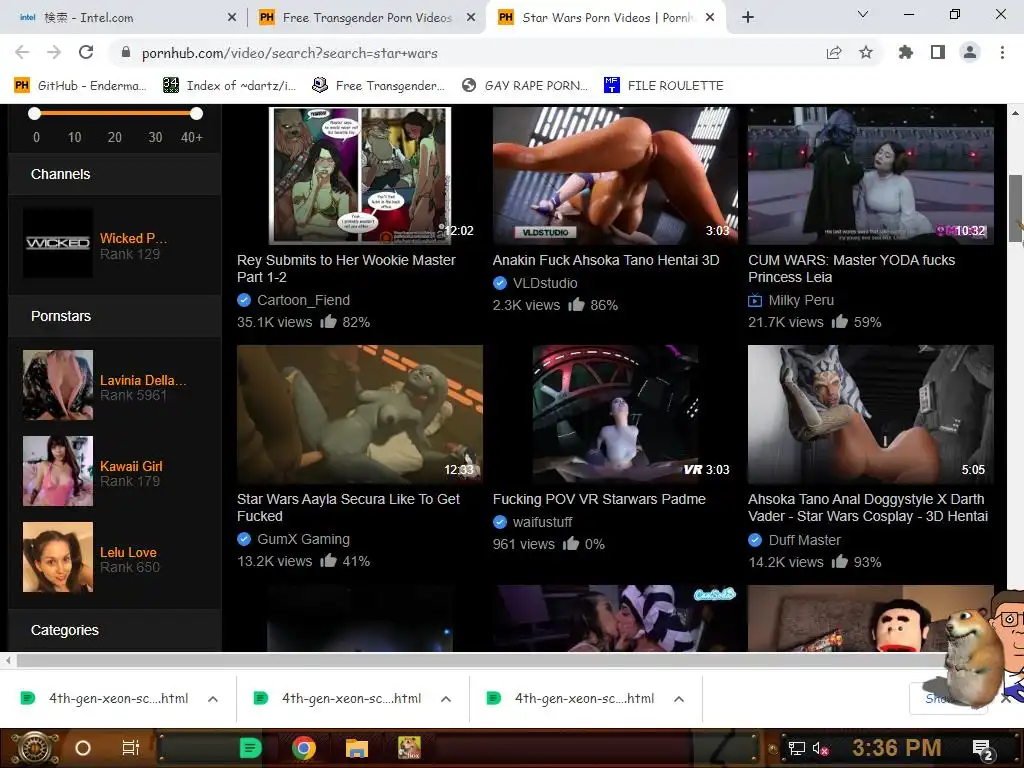Viewport: 1024px width, 768px height.
Task: Go back to the previous page
Action: click(22, 53)
